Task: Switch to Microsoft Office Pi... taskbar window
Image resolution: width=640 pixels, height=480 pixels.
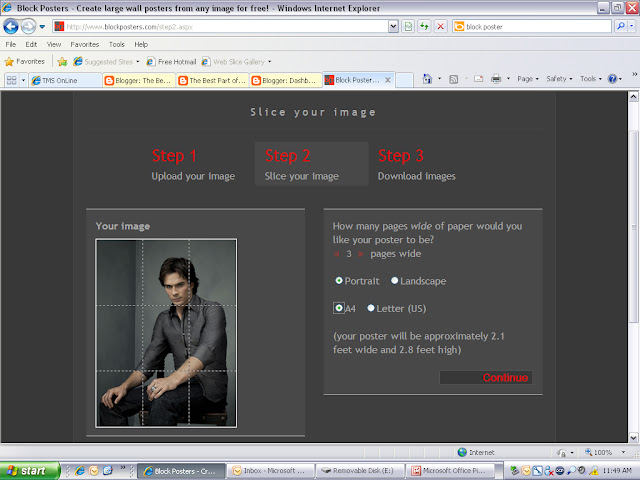Action: 450,471
